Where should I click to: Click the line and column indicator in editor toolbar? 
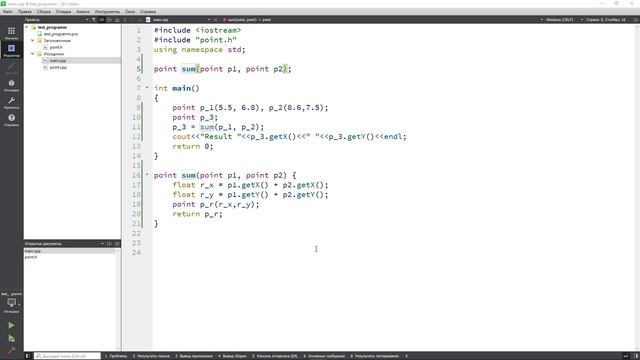(606, 20)
